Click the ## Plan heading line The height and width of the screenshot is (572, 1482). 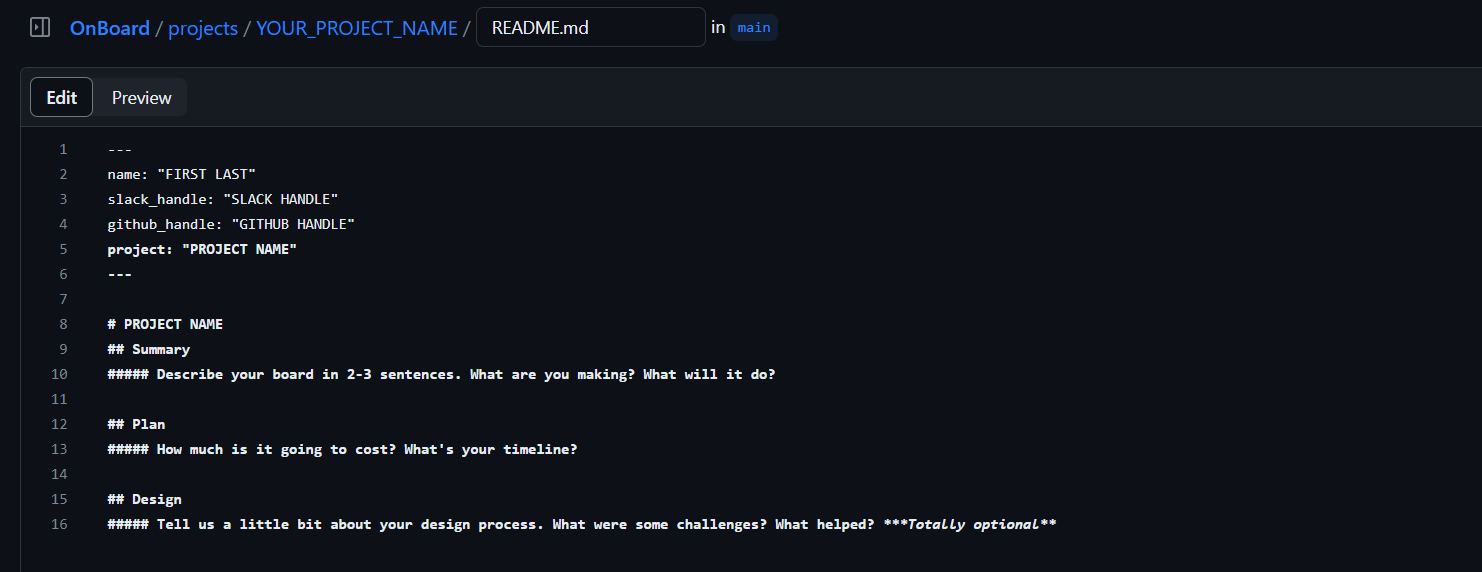137,424
